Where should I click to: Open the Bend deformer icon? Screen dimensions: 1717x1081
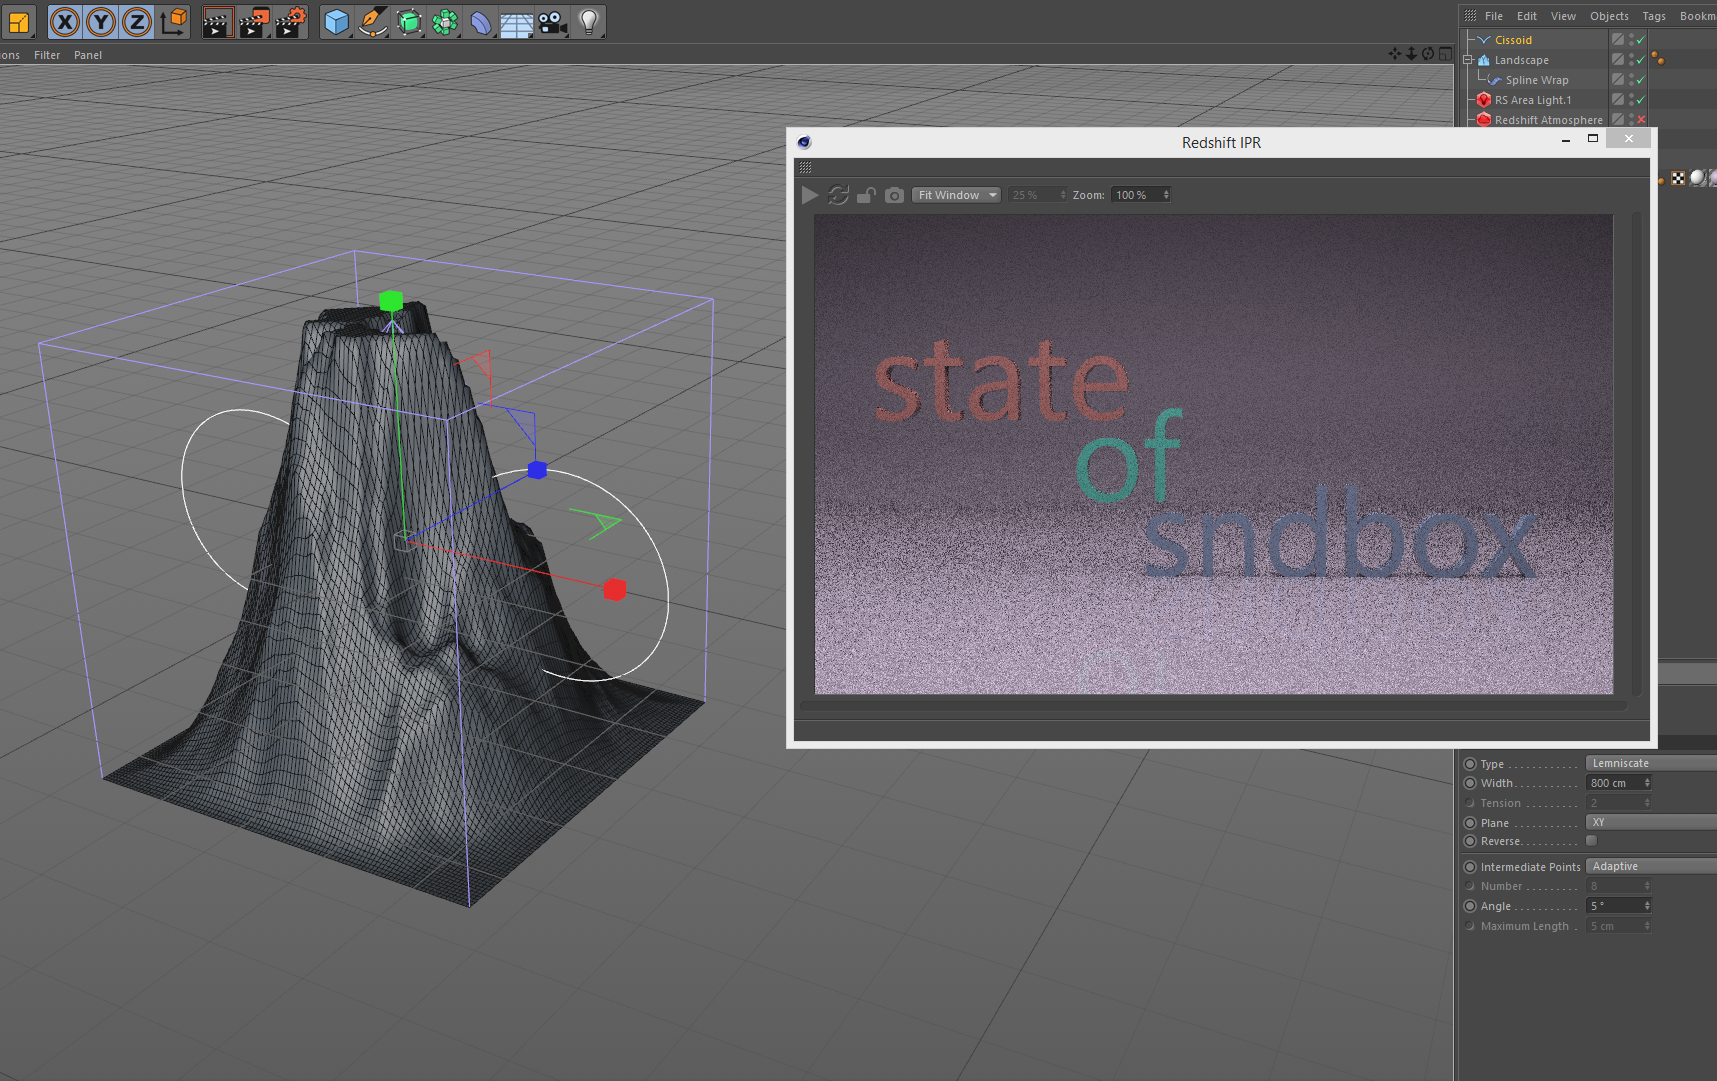click(481, 21)
